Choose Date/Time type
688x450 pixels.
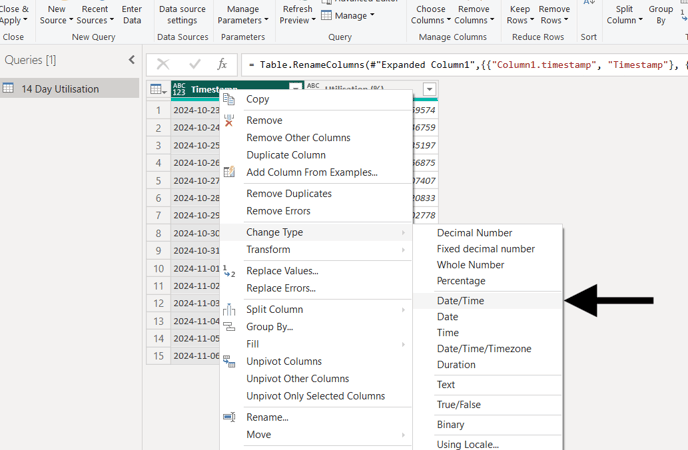click(487, 301)
